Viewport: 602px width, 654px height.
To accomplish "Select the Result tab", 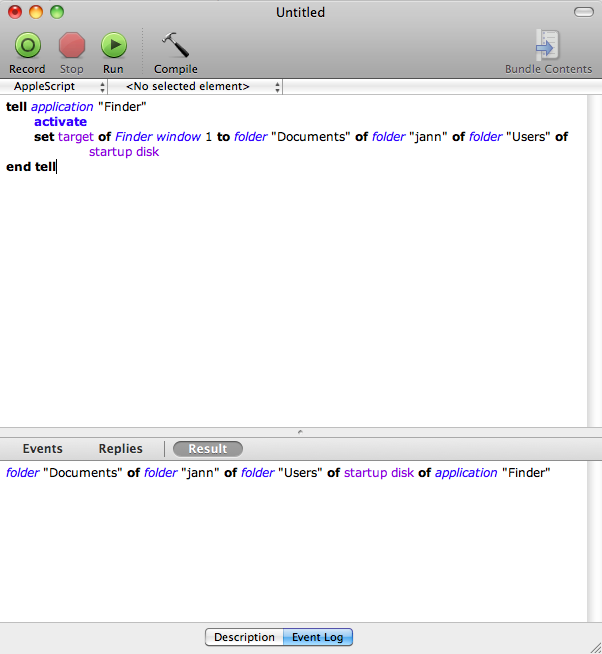I will pos(207,449).
